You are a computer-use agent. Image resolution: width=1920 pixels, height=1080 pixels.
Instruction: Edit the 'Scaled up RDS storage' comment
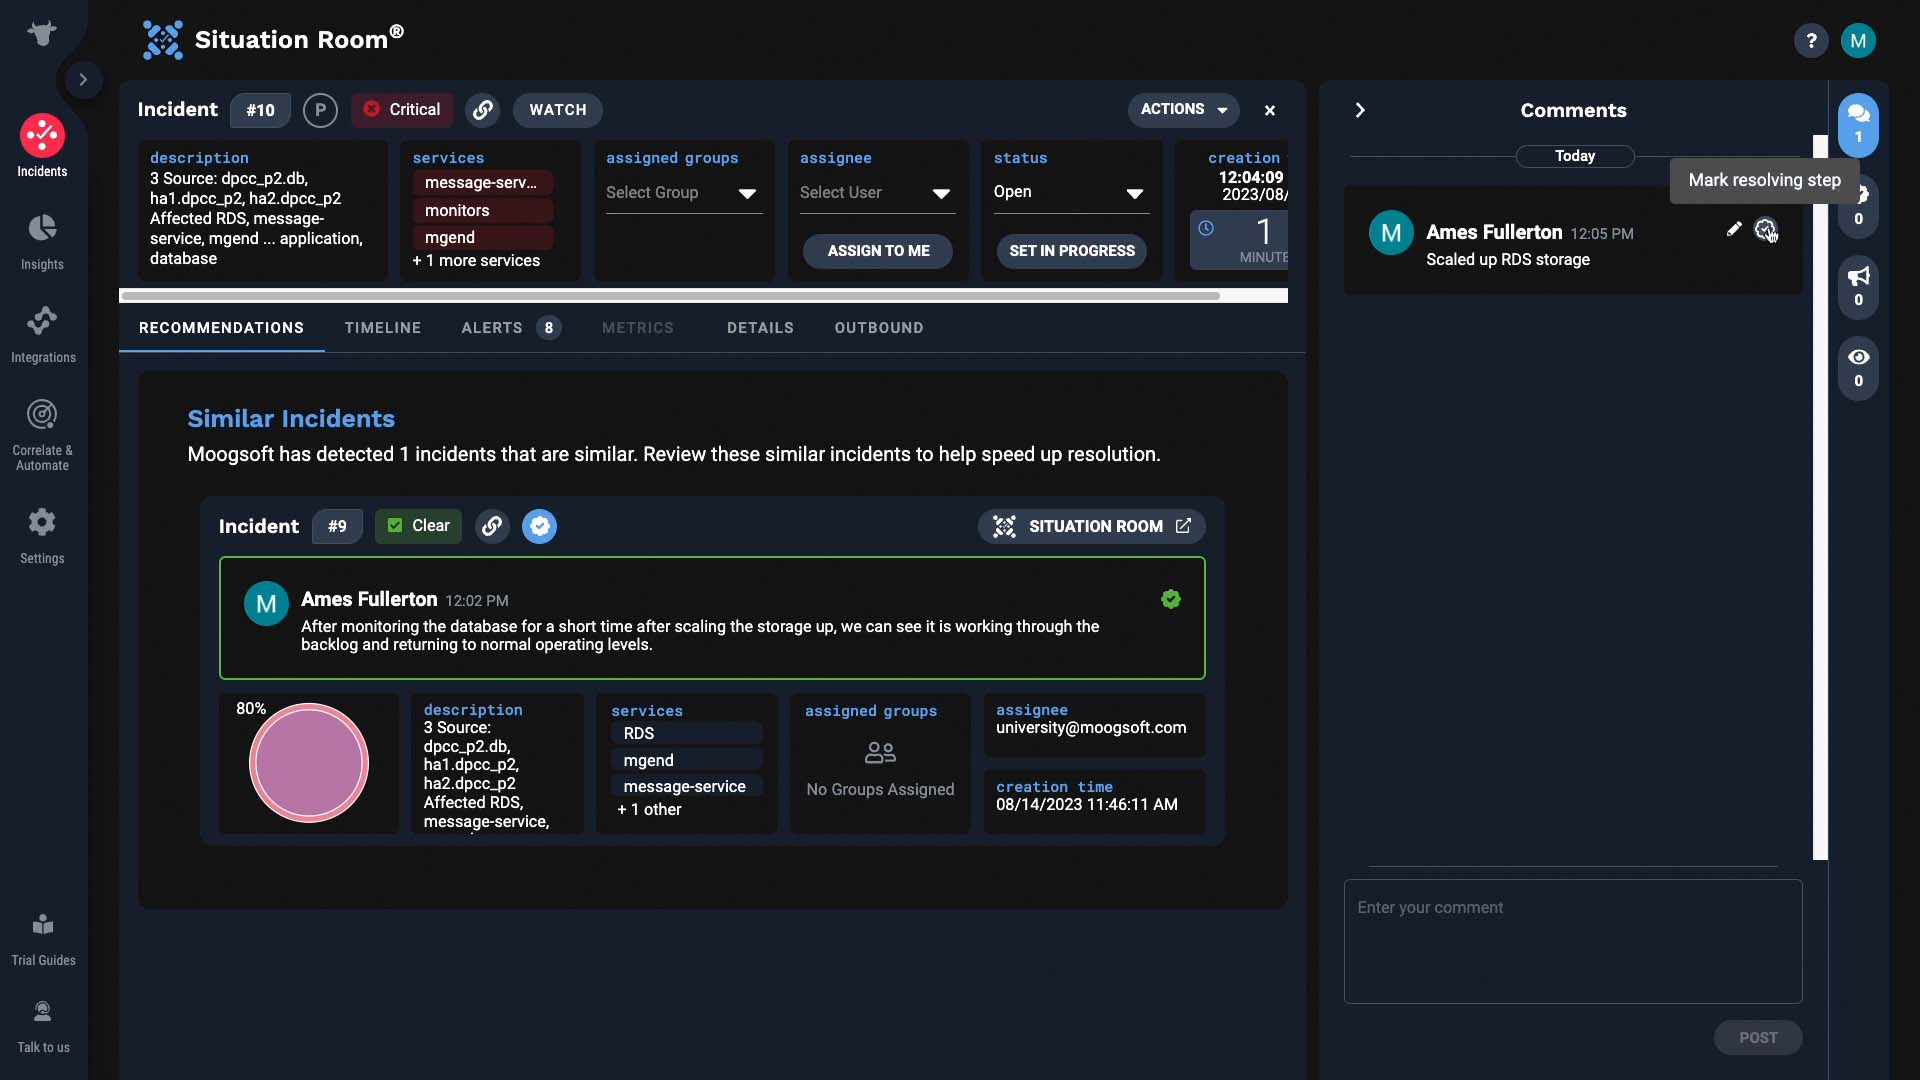tap(1734, 230)
